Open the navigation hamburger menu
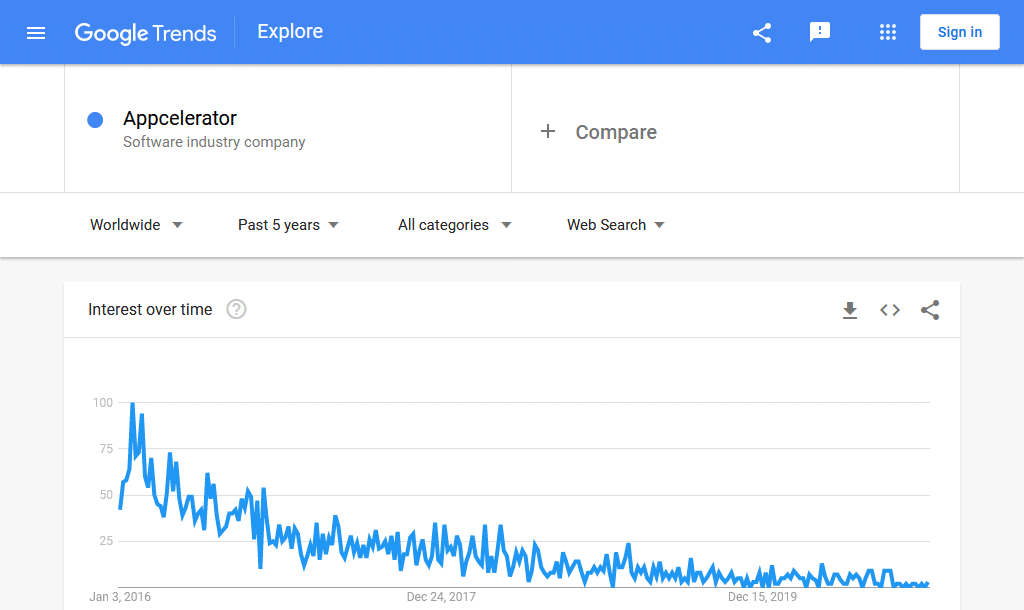The width and height of the screenshot is (1024, 610). coord(36,32)
